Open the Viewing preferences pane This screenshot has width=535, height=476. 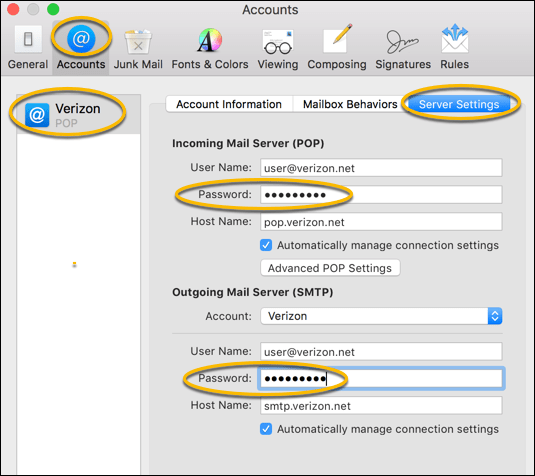pos(278,48)
